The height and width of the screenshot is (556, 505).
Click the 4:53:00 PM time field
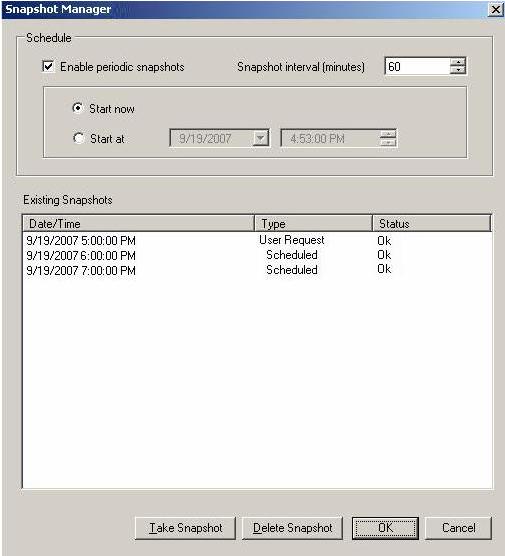pos(331,138)
